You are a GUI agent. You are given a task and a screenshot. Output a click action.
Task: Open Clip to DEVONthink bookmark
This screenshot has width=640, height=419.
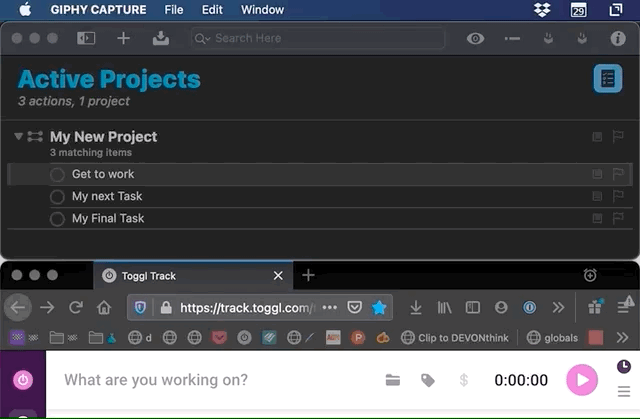(455, 338)
